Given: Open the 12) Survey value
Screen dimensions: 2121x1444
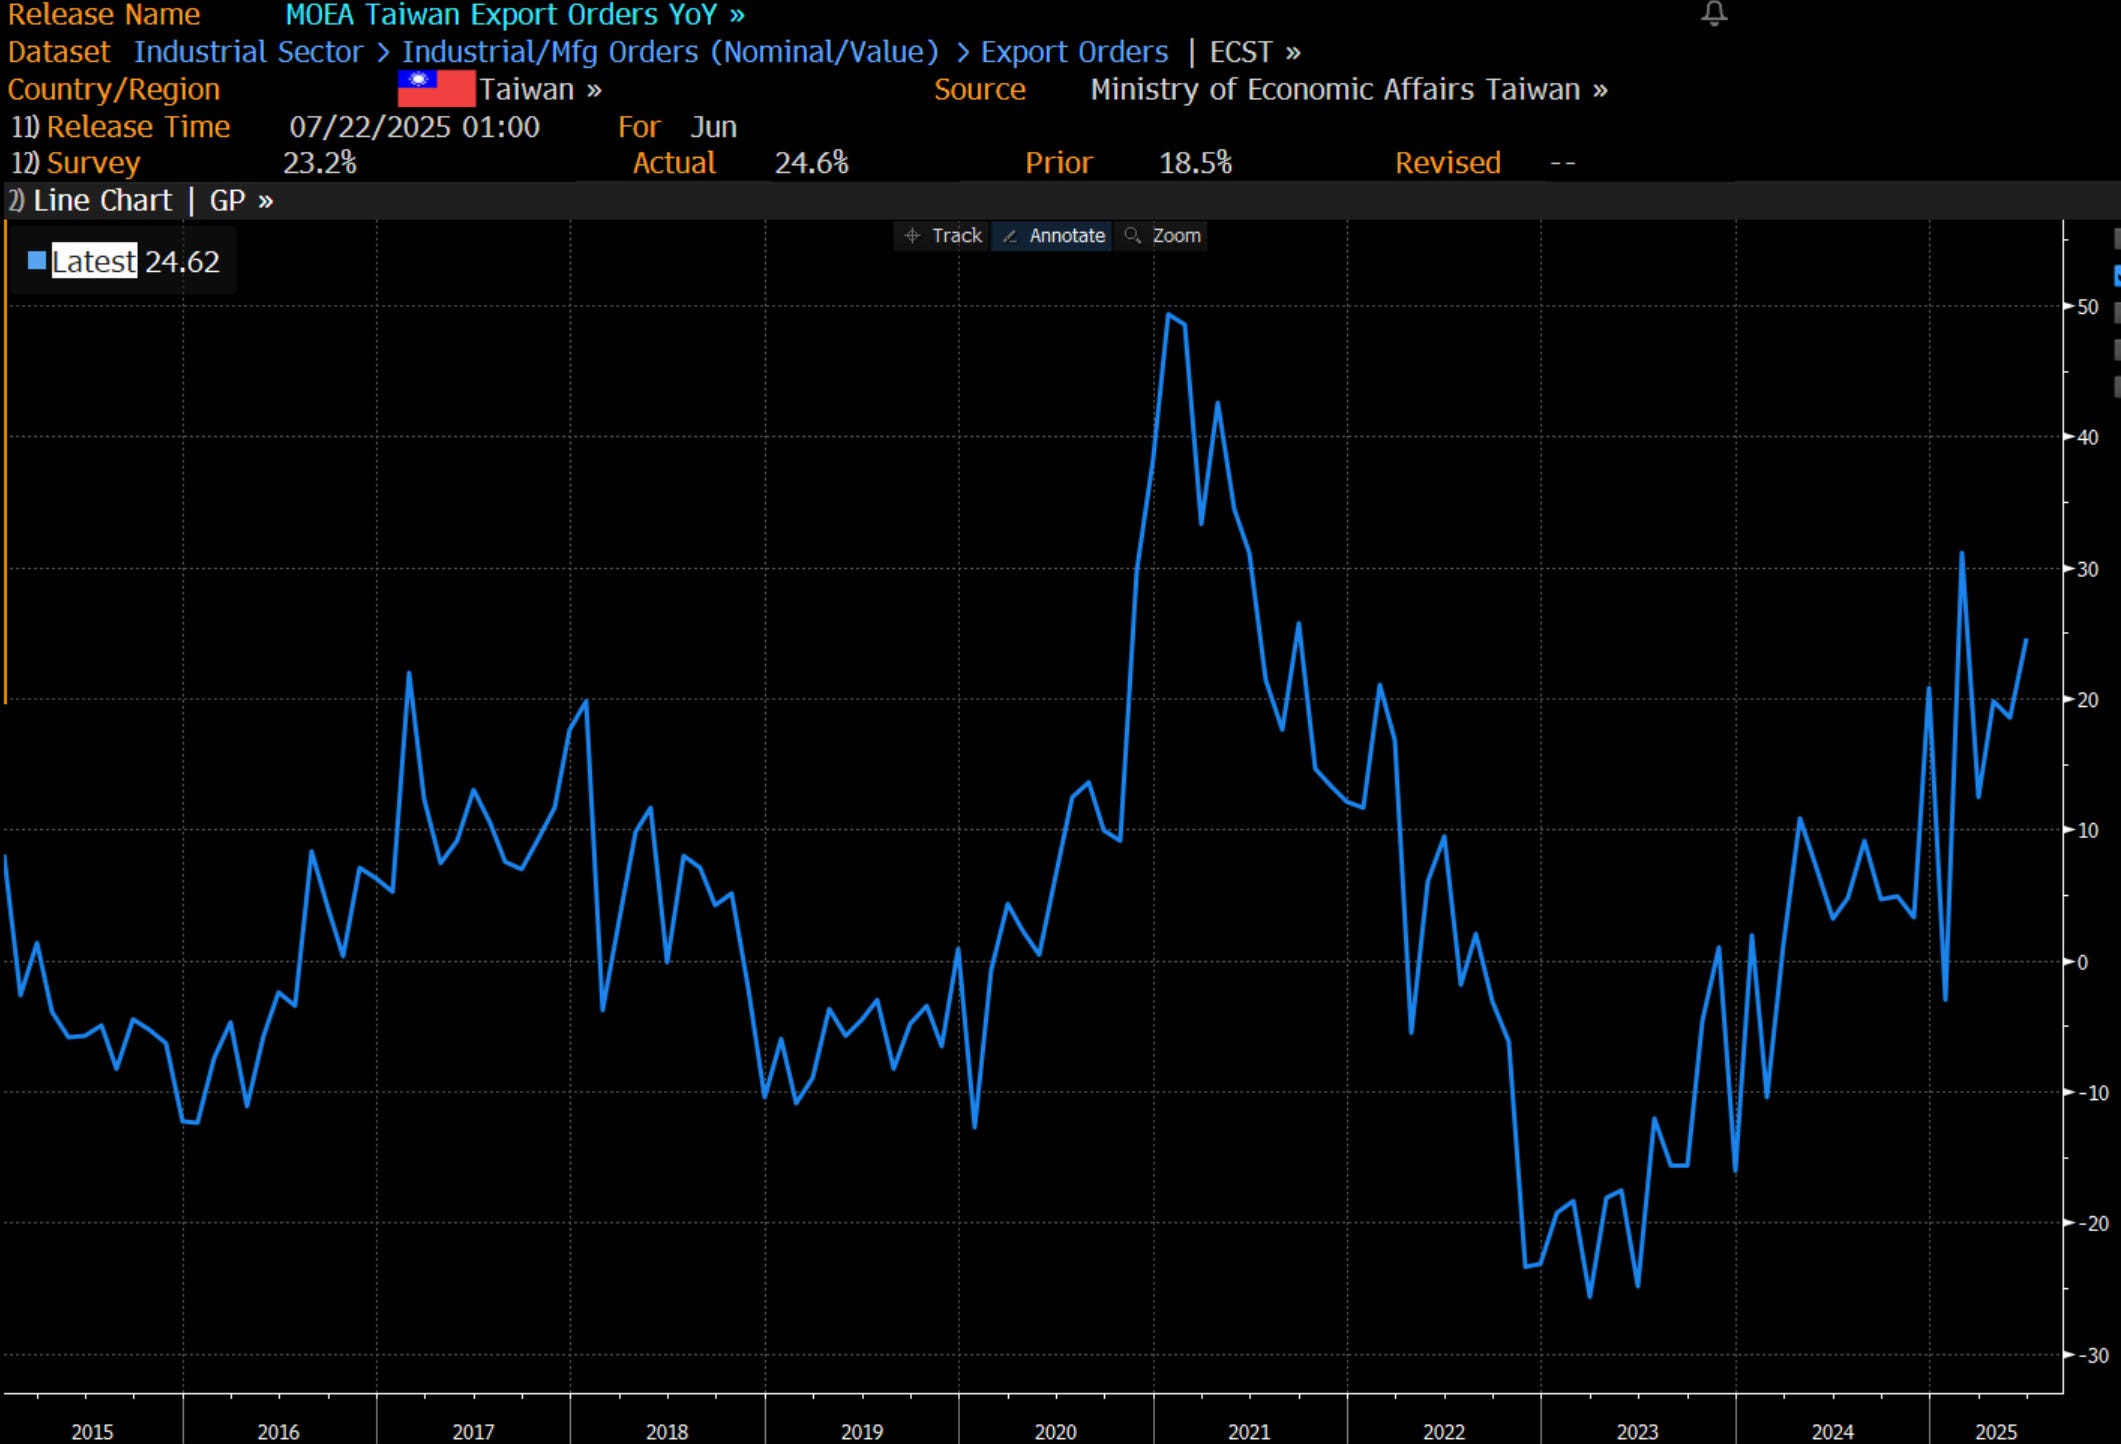Looking at the screenshot, I should pyautogui.click(x=76, y=163).
